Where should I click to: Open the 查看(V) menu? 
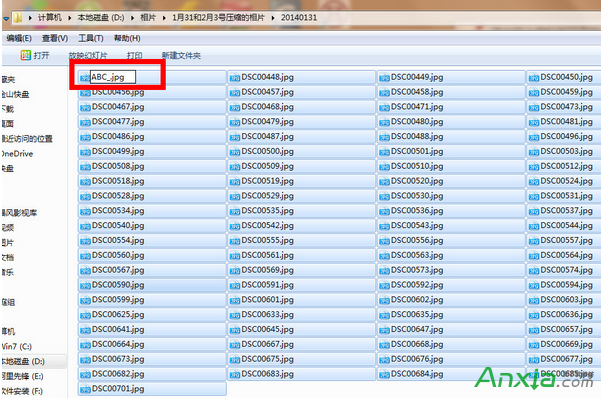(x=55, y=38)
